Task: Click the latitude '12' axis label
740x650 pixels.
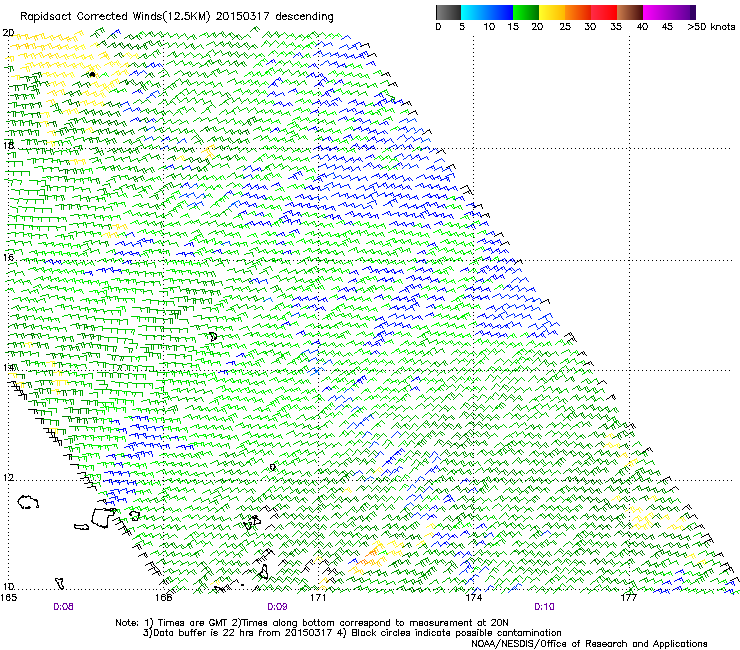Action: coord(8,477)
